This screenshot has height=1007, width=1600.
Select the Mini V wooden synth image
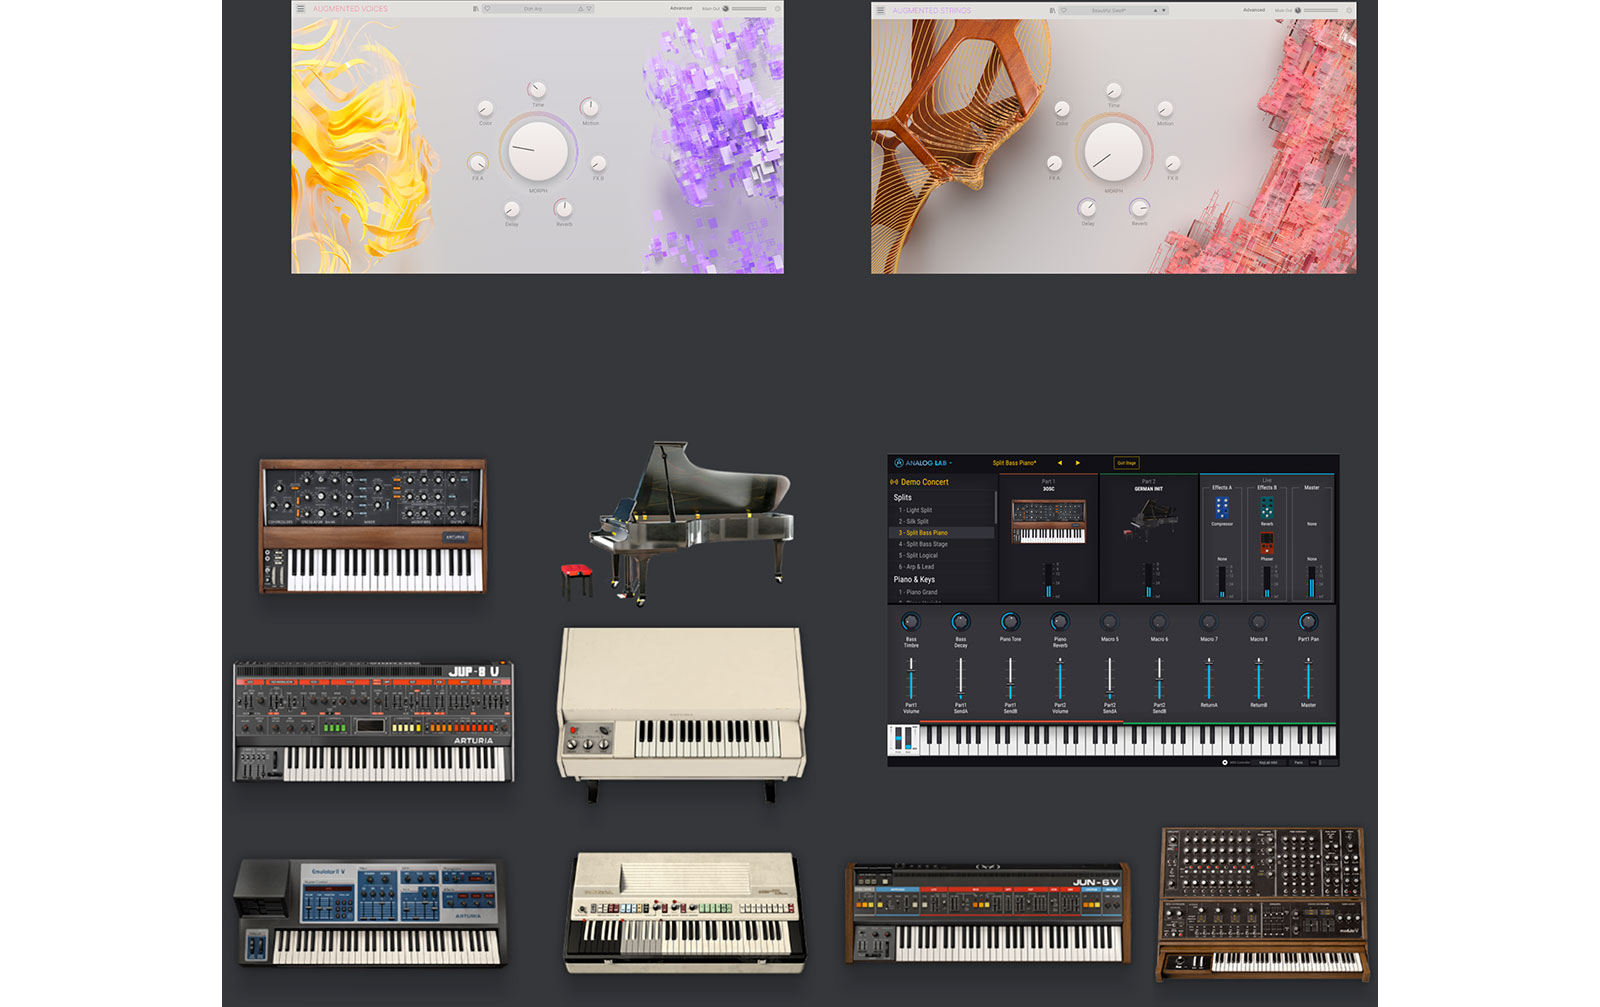pos(373,526)
